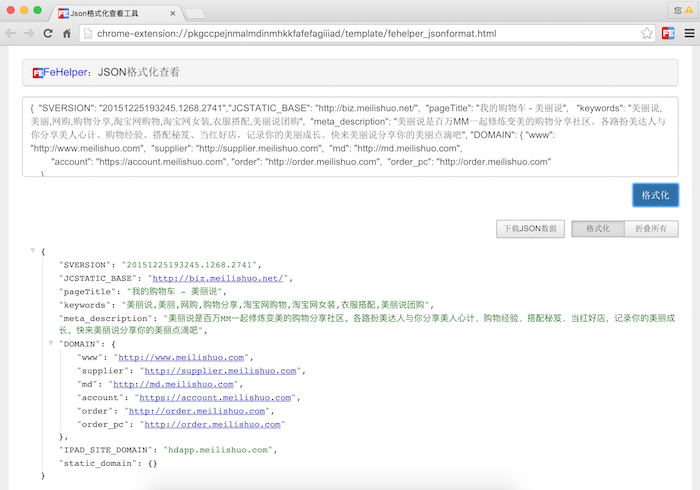Open a new blank tab
The image size is (700, 490).
[195, 14]
